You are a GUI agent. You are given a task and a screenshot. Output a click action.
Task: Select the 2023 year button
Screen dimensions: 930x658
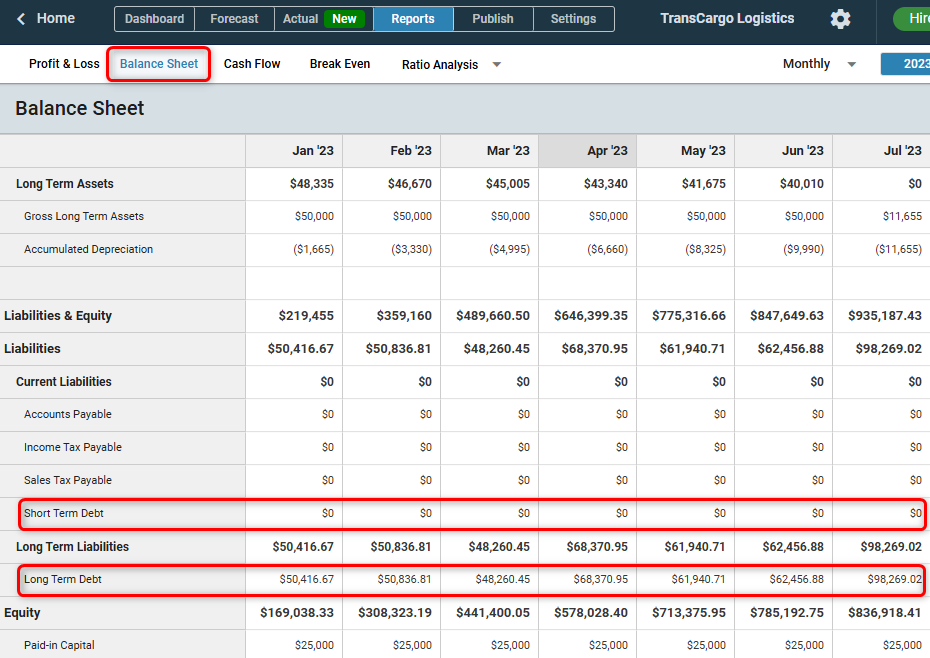(906, 64)
